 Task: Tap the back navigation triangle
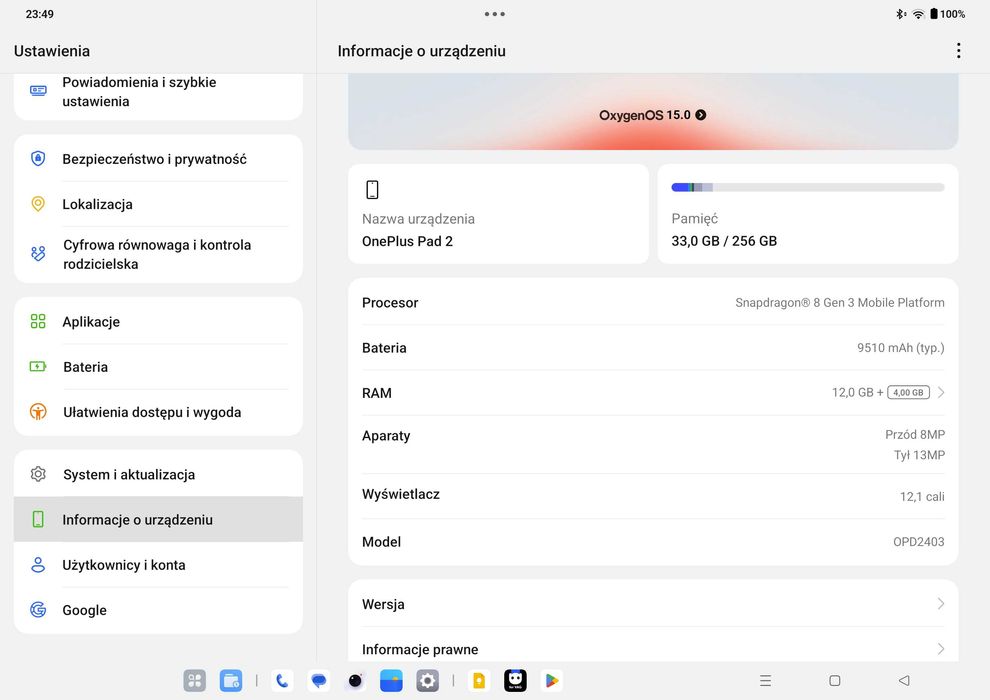[904, 680]
